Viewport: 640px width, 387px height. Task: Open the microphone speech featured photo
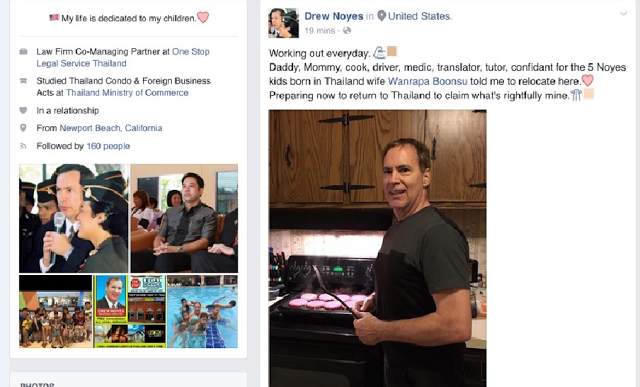point(74,218)
